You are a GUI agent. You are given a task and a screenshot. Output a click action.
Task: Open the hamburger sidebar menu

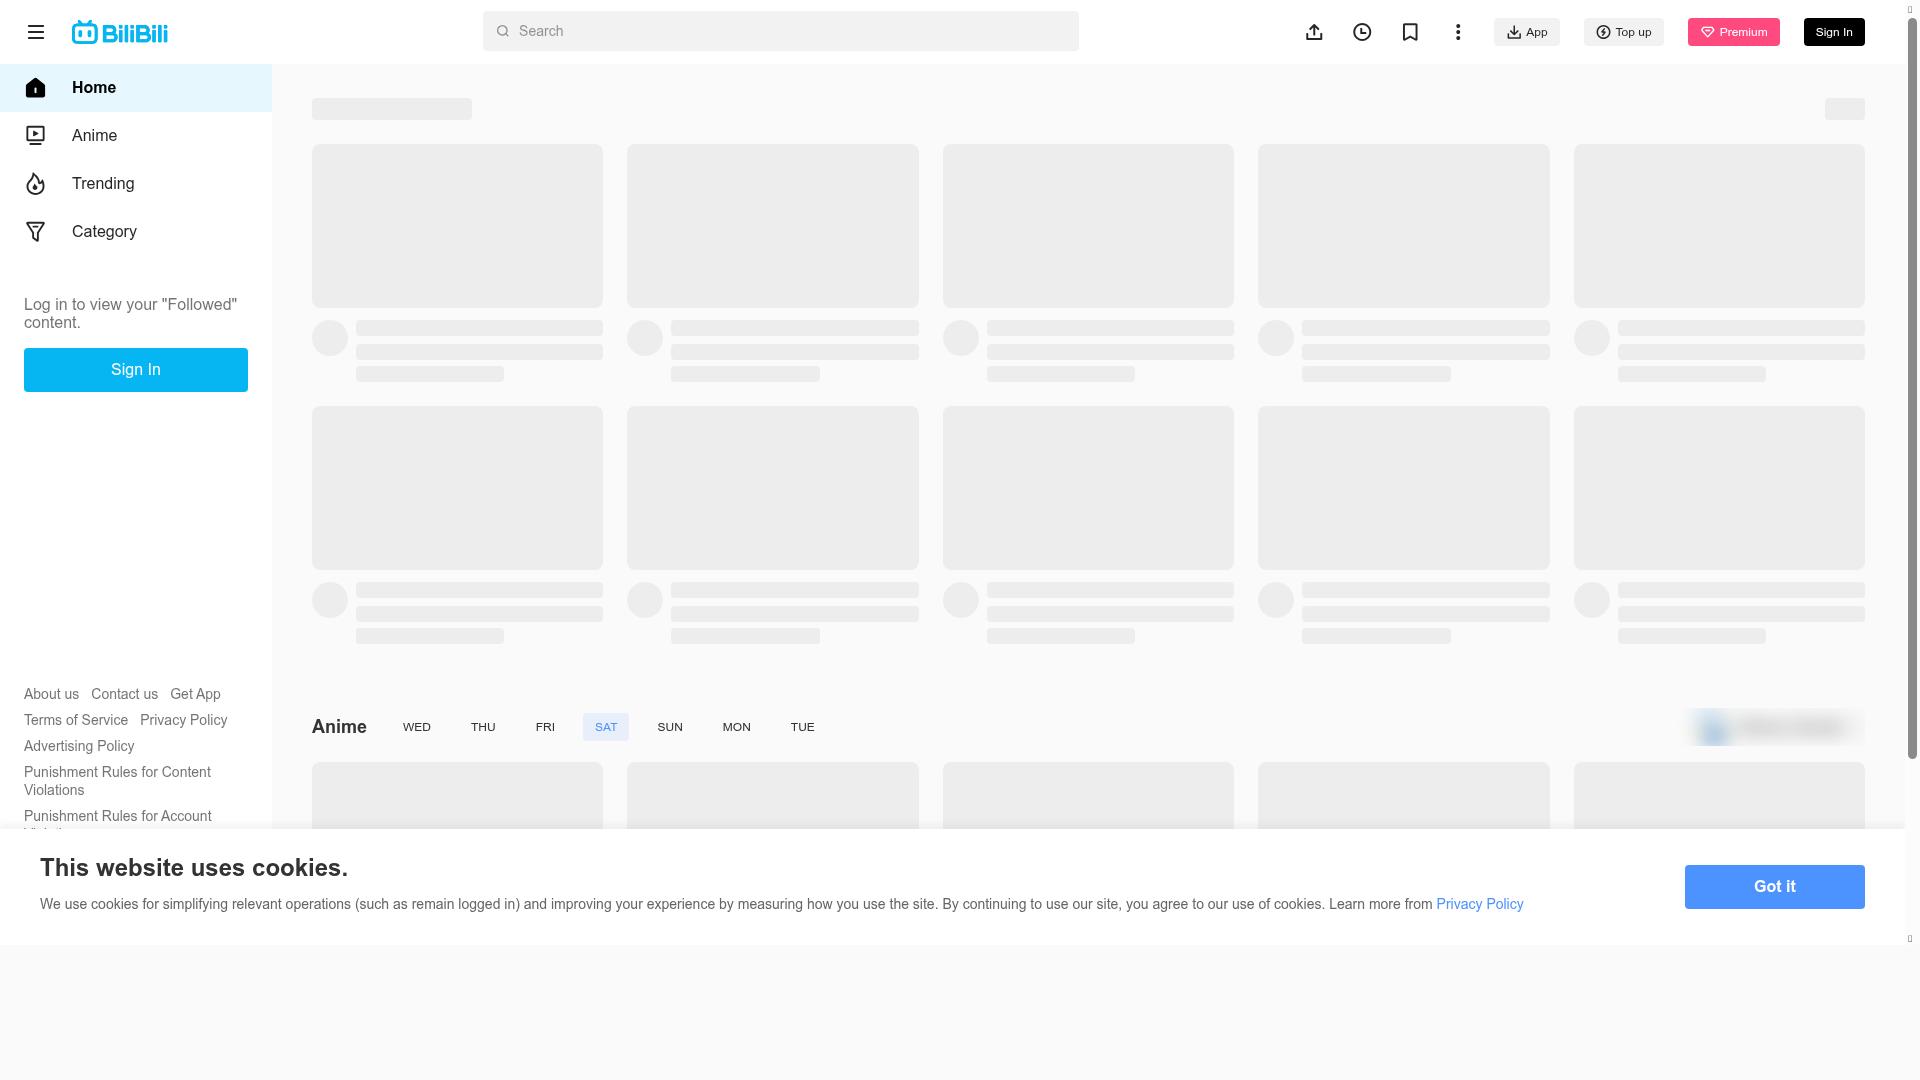tap(36, 32)
